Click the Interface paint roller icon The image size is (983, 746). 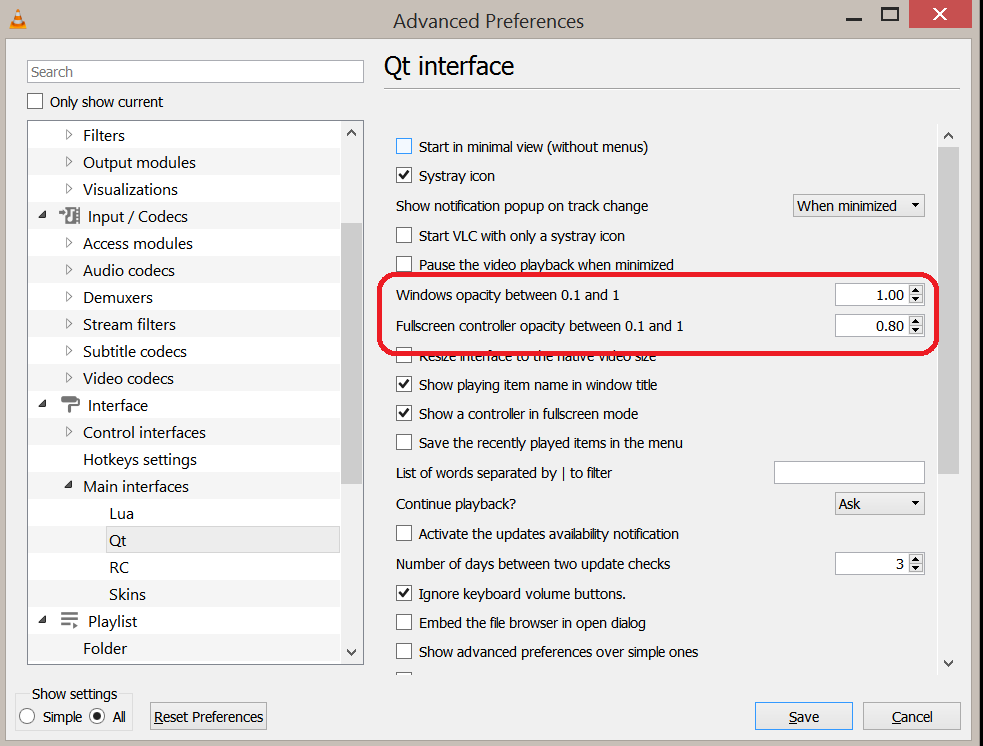pyautogui.click(x=70, y=404)
